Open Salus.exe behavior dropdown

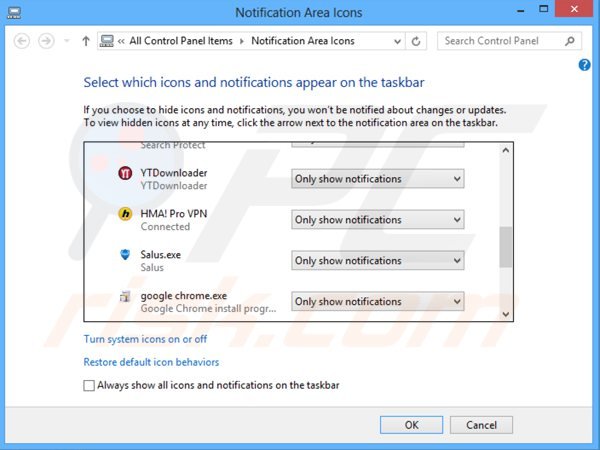(378, 261)
